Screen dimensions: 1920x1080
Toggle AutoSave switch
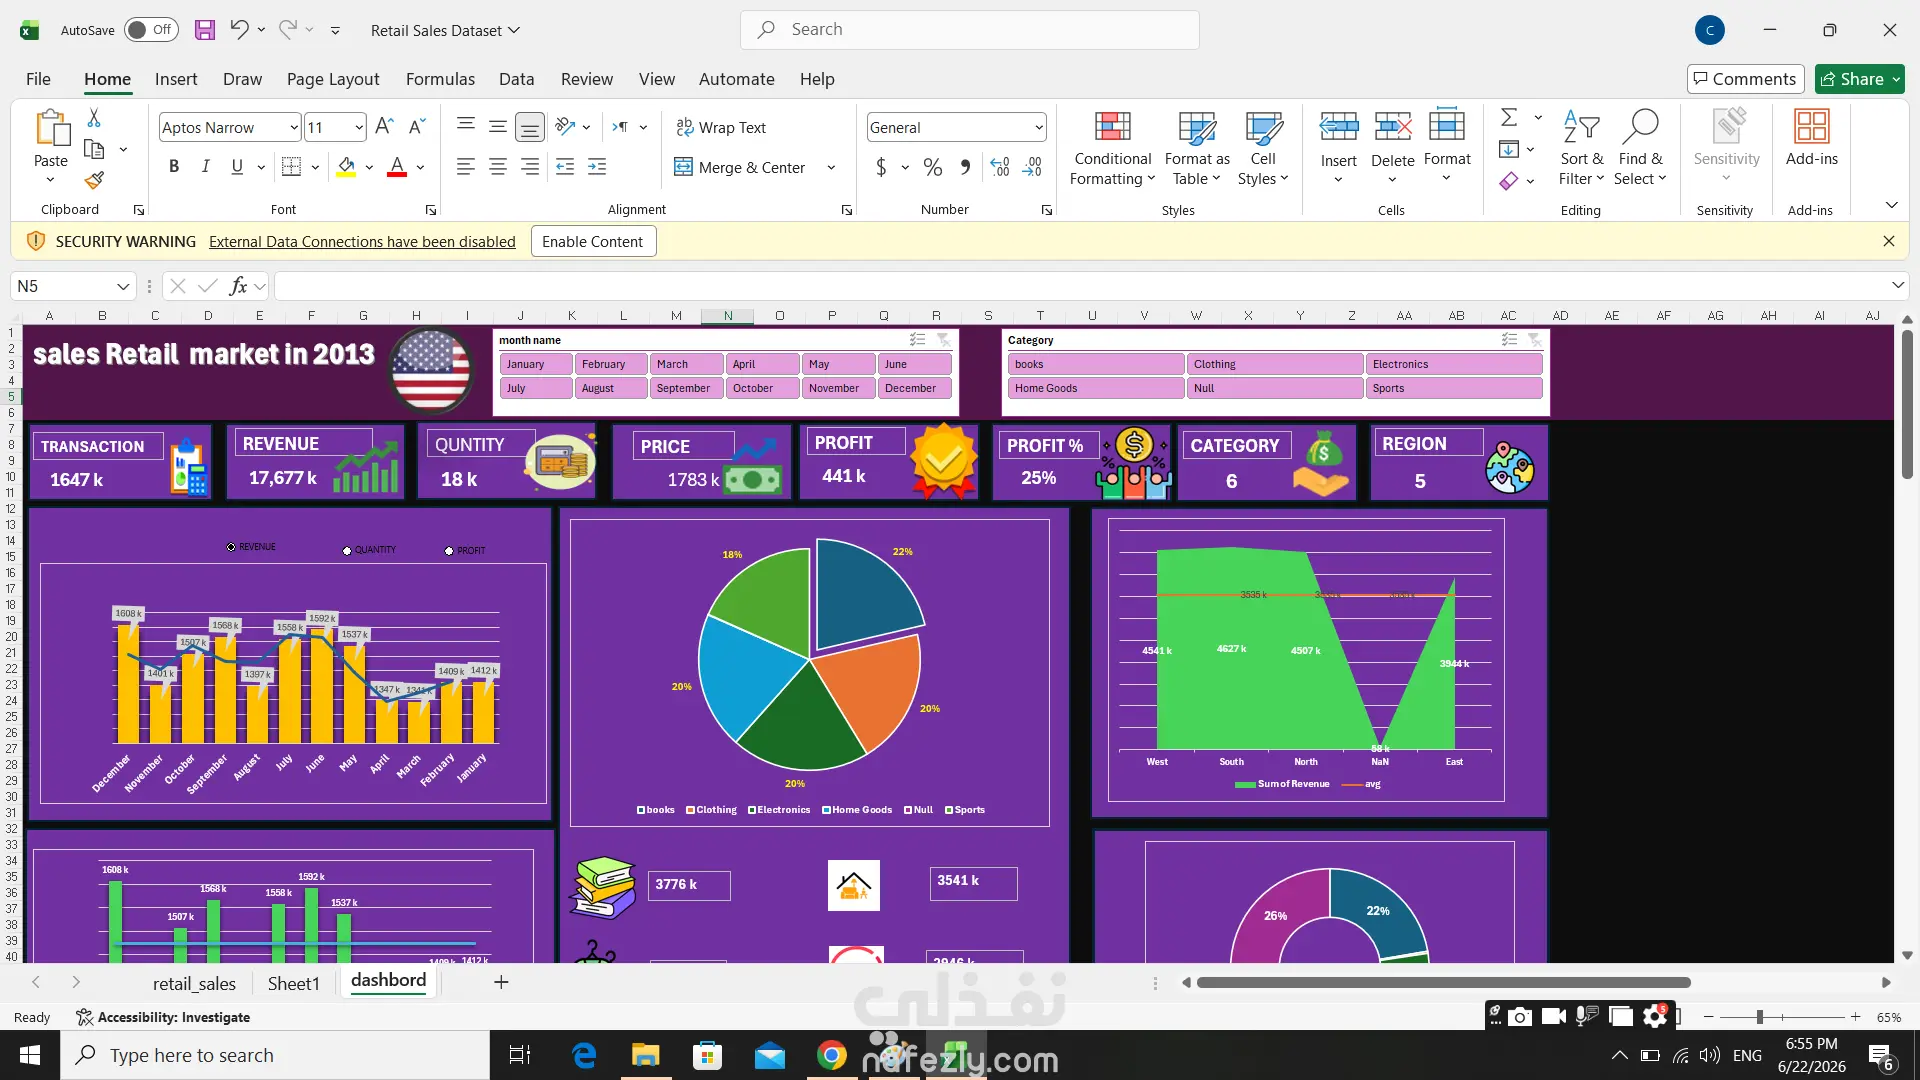coord(151,30)
